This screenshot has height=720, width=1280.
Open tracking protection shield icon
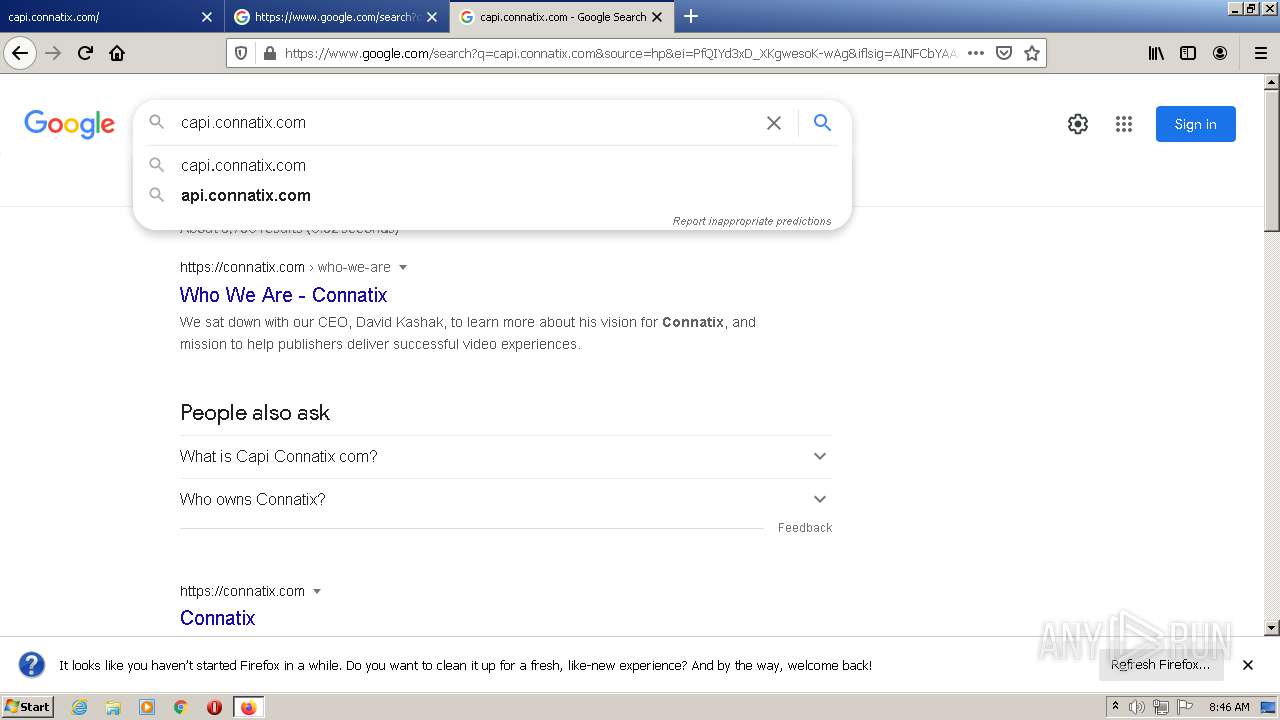click(x=241, y=53)
